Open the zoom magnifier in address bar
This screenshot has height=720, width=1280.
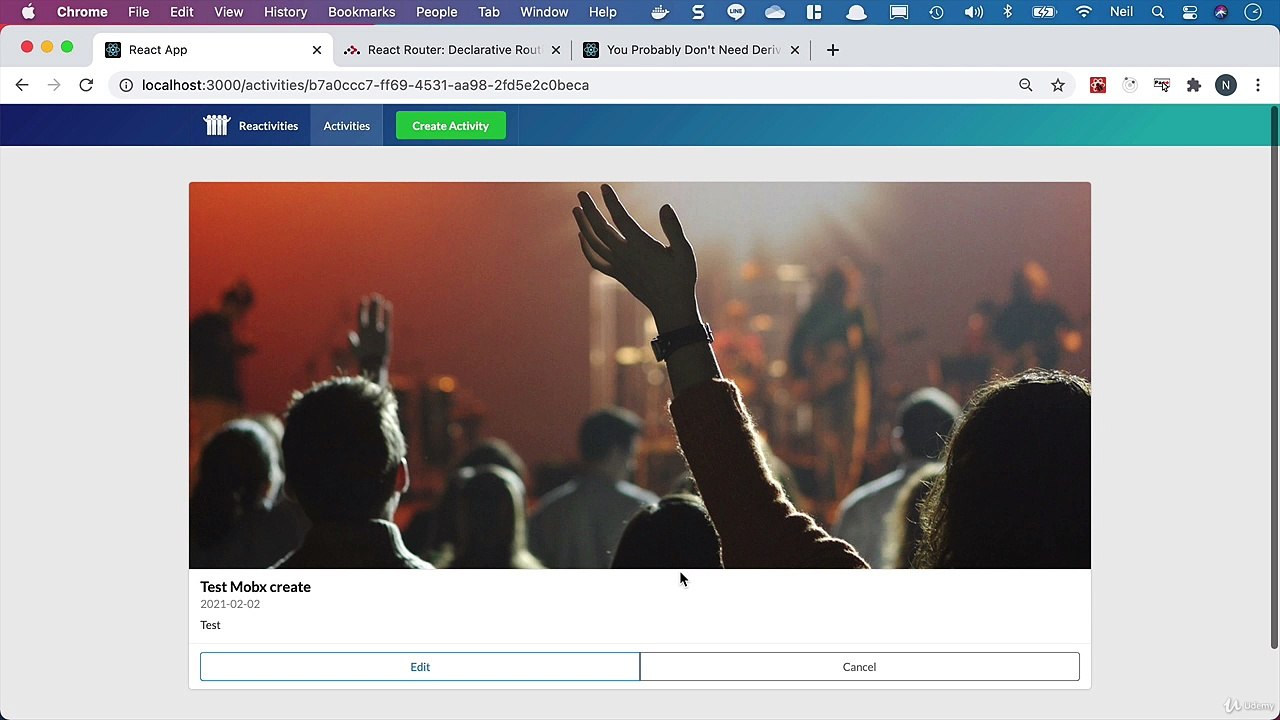pyautogui.click(x=1025, y=85)
